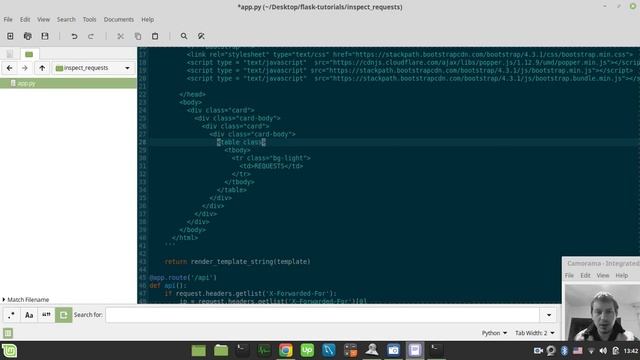Toggle wrap-around search
The image size is (640, 360).
click(64, 315)
